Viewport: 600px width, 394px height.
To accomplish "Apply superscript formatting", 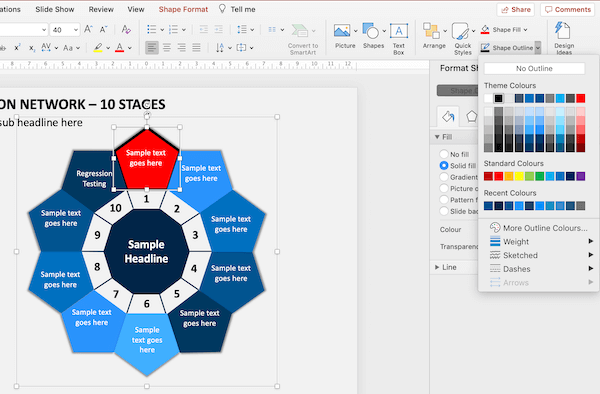I will [x=17, y=48].
